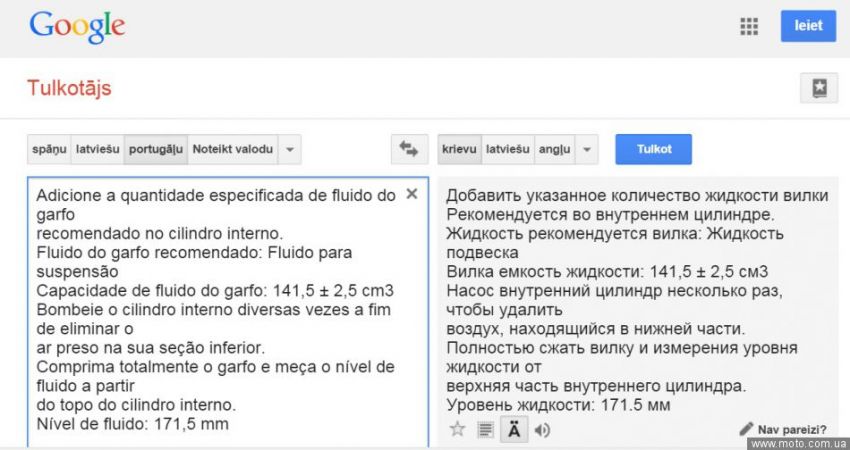The image size is (850, 450).
Task: Select latviešu as target language
Action: (507, 149)
